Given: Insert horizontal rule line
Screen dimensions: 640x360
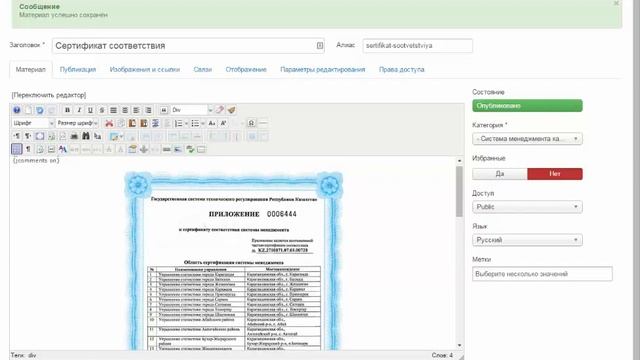Looking at the screenshot, I should click(263, 123).
